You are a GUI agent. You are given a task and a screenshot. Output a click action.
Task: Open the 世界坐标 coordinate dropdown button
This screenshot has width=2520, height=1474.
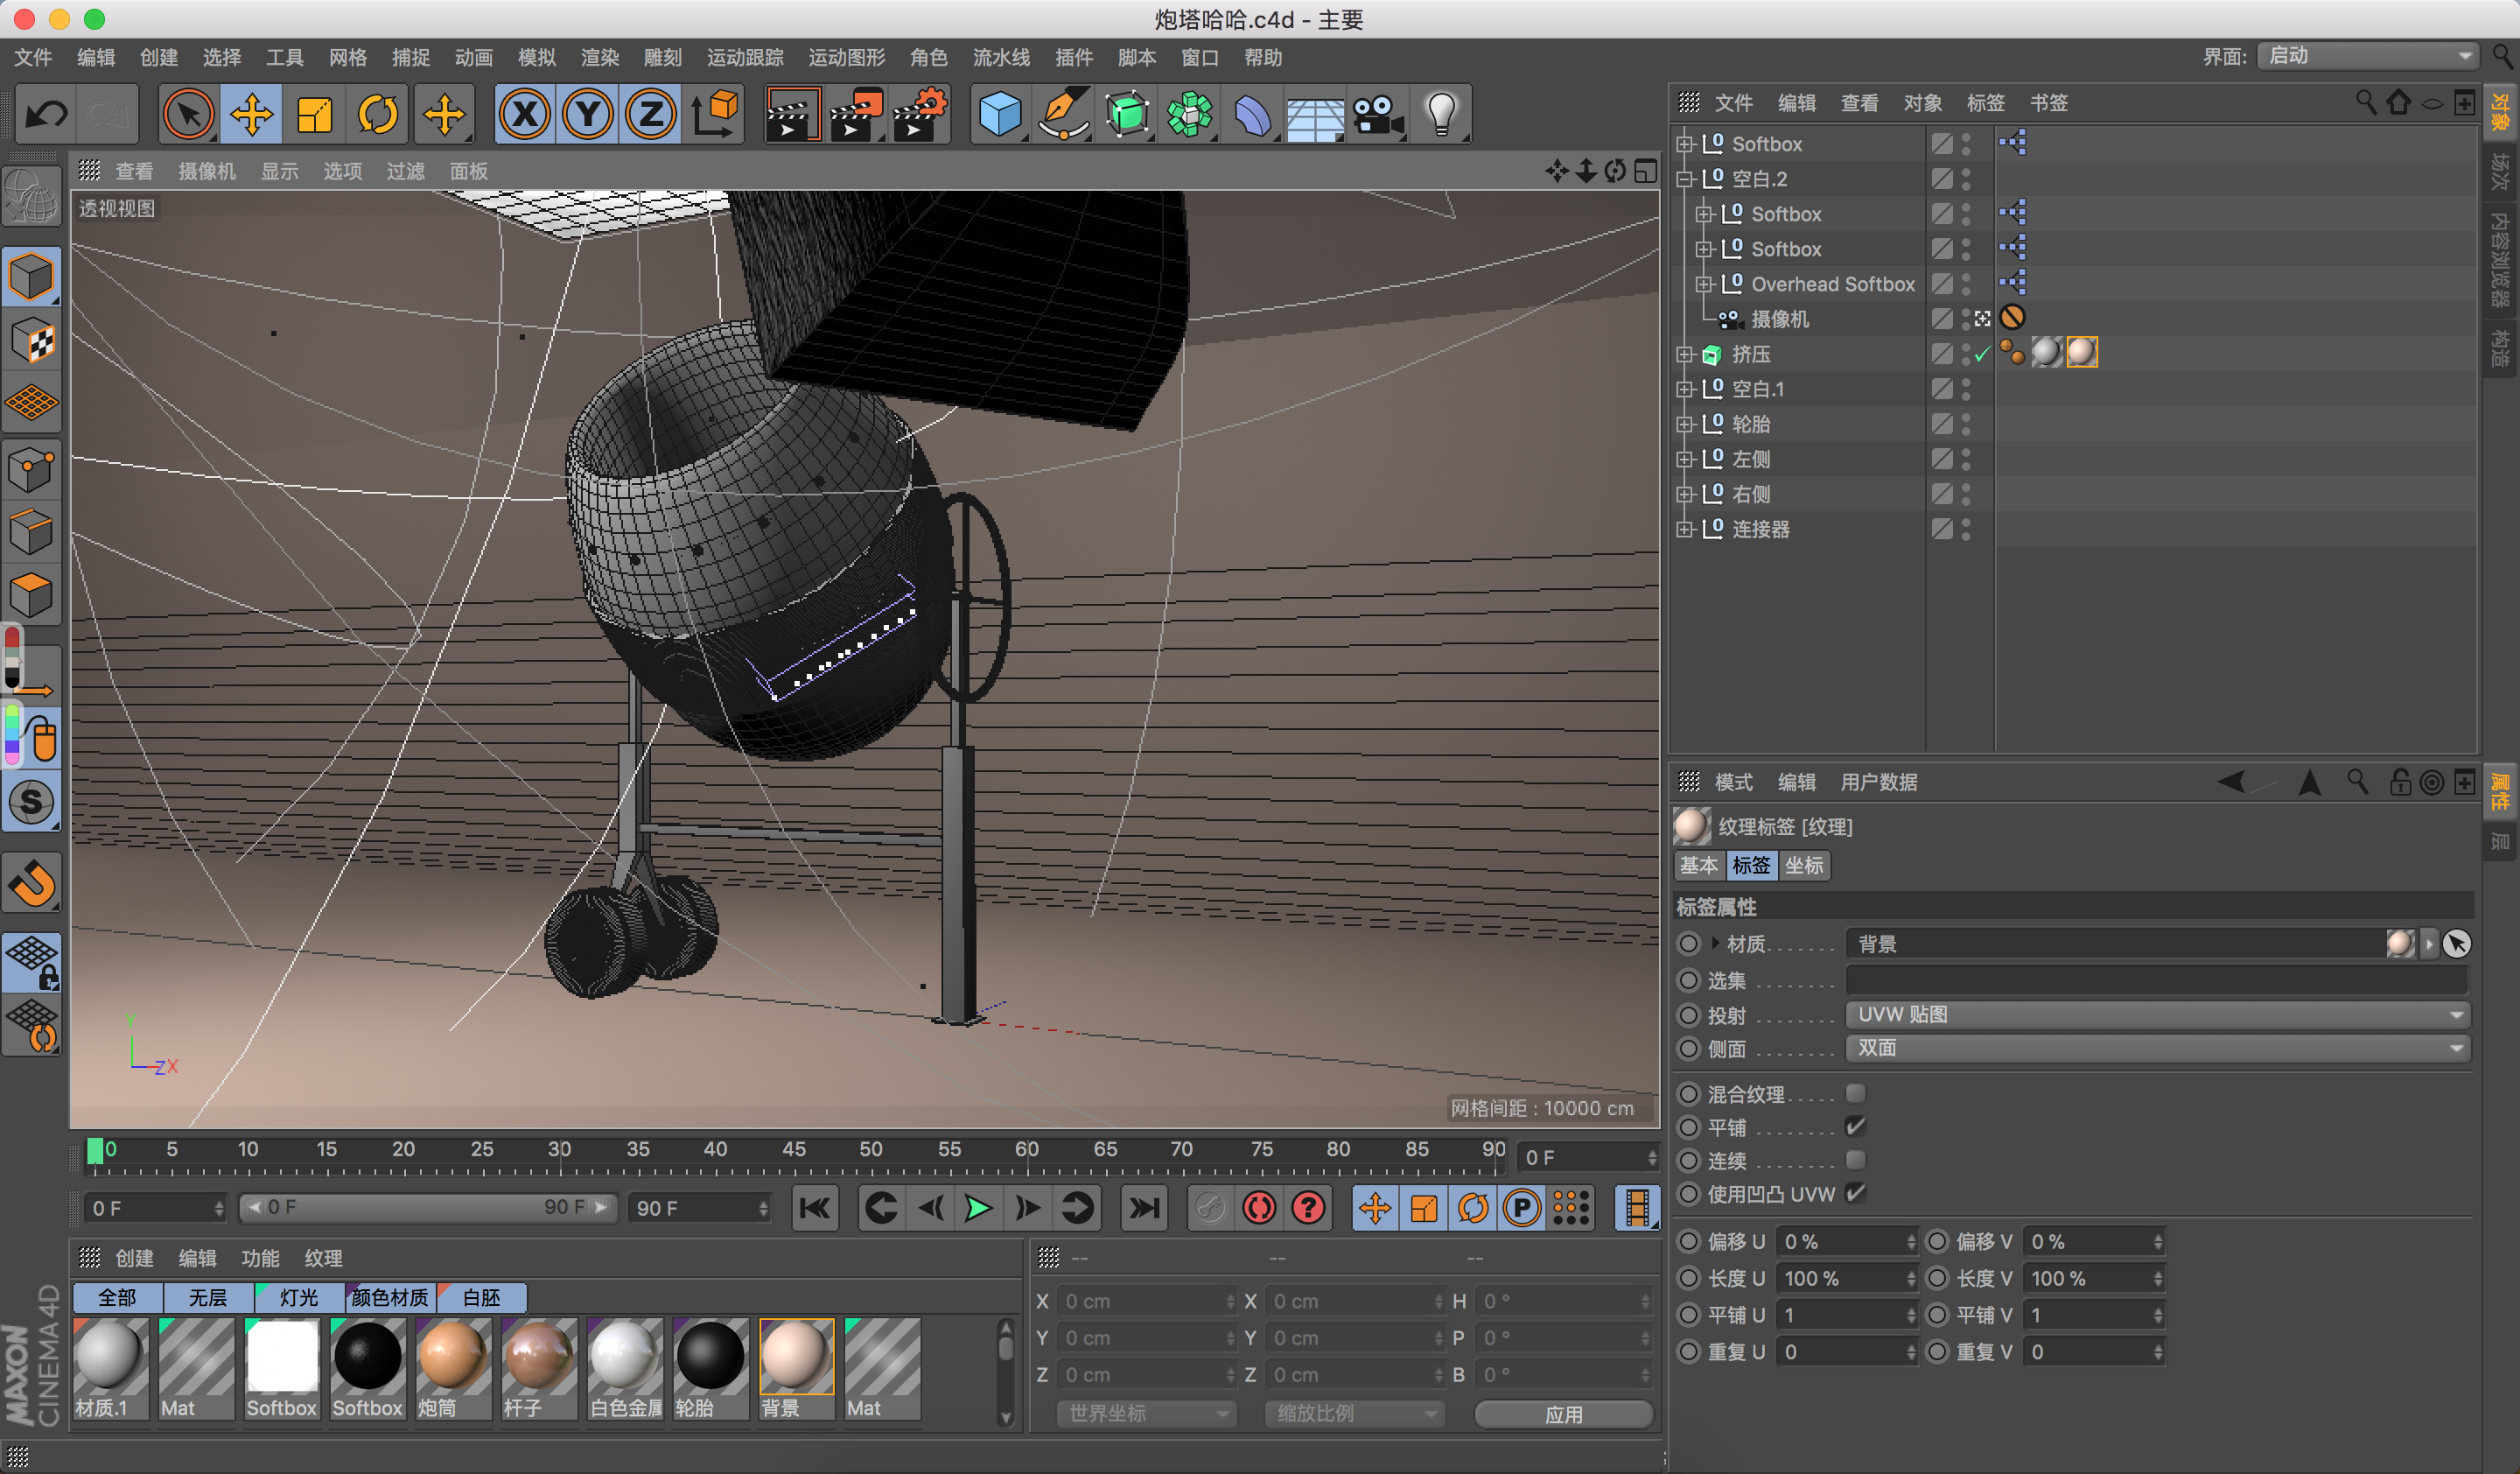(1147, 1414)
